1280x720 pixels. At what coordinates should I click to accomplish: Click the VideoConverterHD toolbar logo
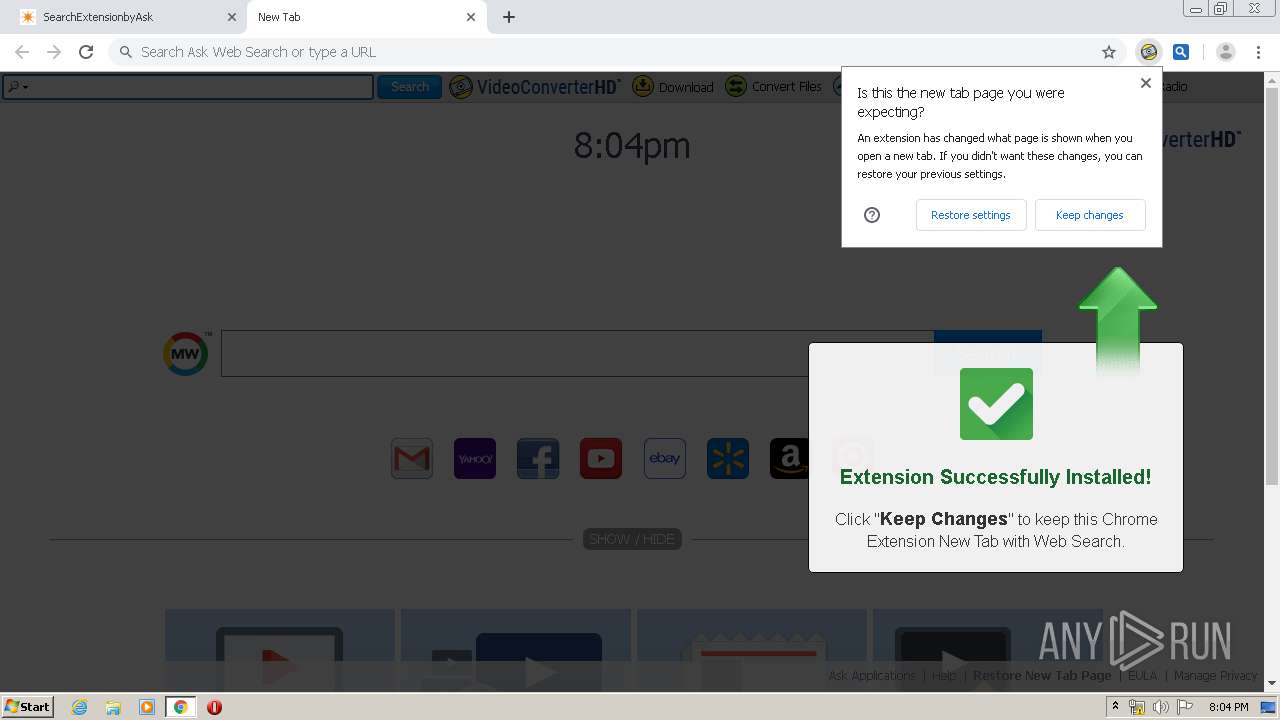(535, 87)
